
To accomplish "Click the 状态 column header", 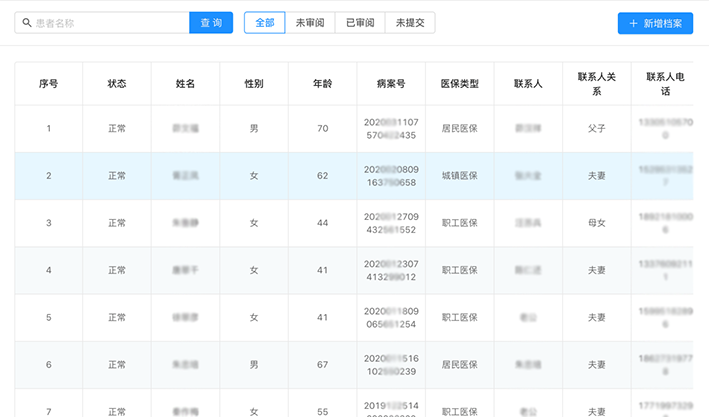I will 117,84.
